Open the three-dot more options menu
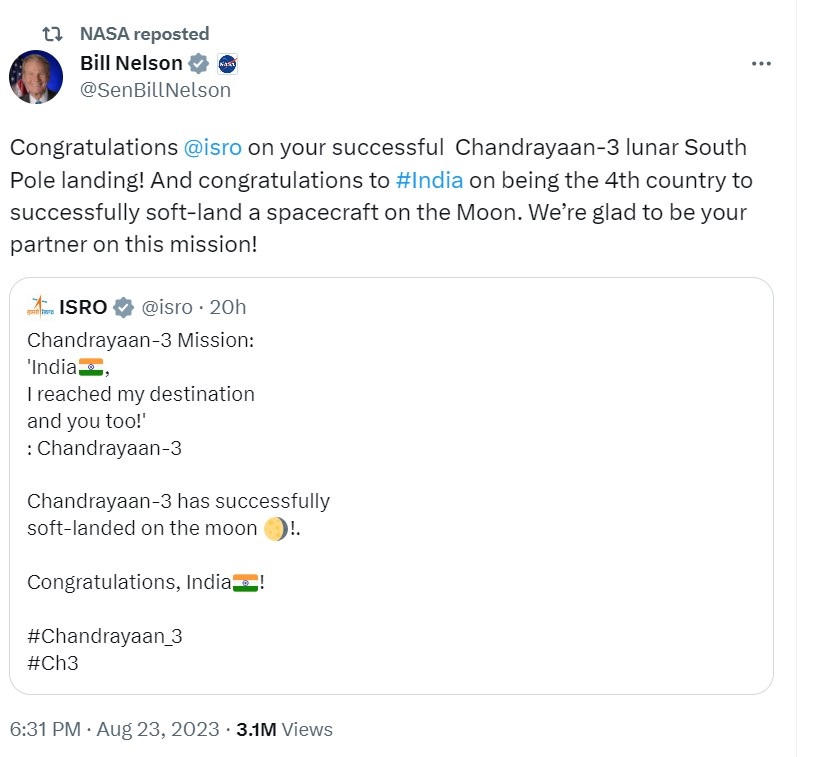The image size is (830, 757). click(761, 64)
